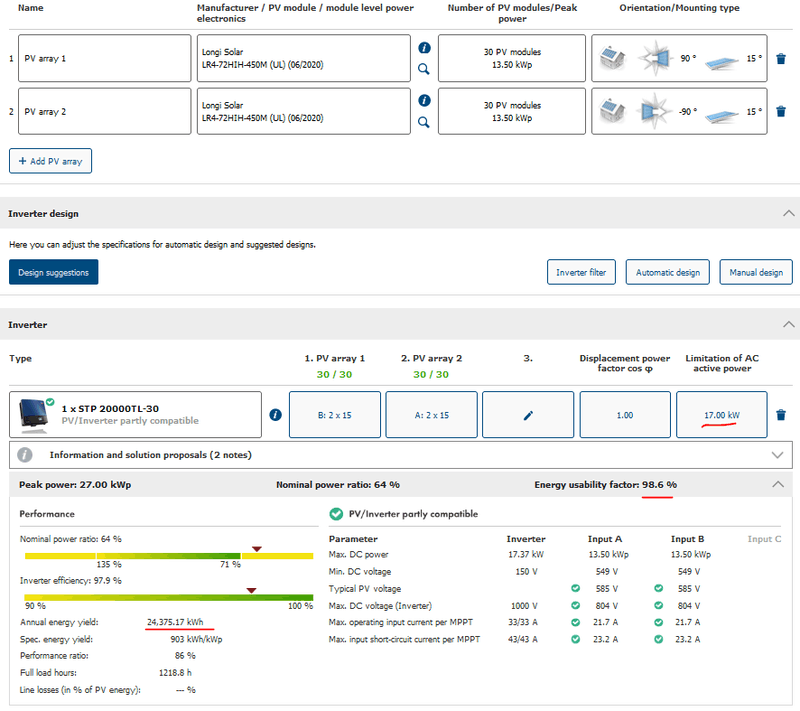Click the Manual design button

pos(756,272)
